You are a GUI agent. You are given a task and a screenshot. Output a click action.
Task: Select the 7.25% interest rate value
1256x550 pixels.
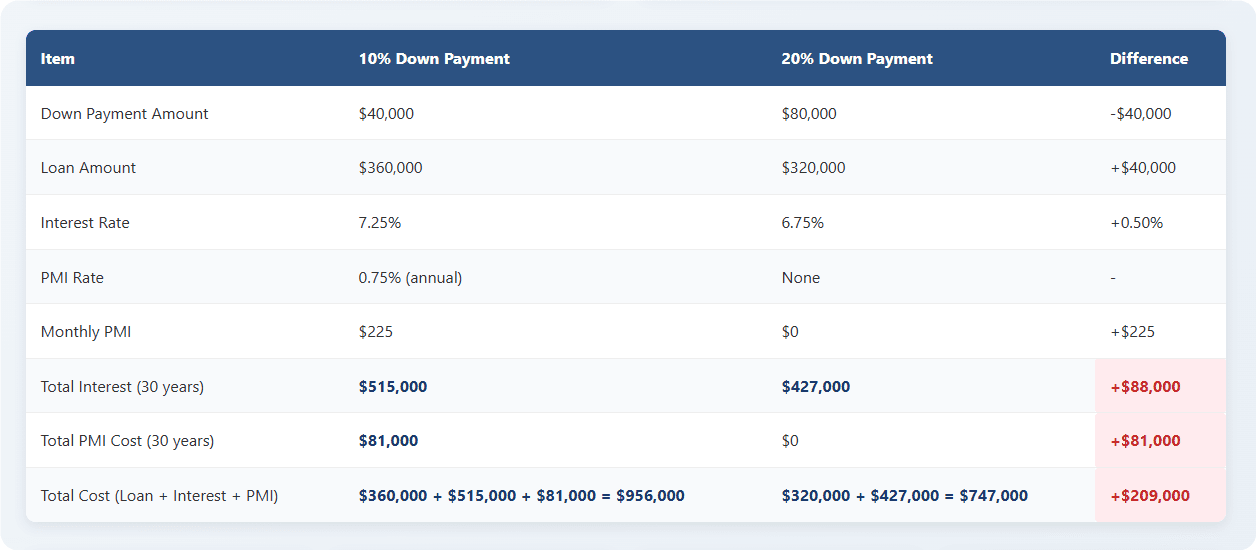pos(380,223)
